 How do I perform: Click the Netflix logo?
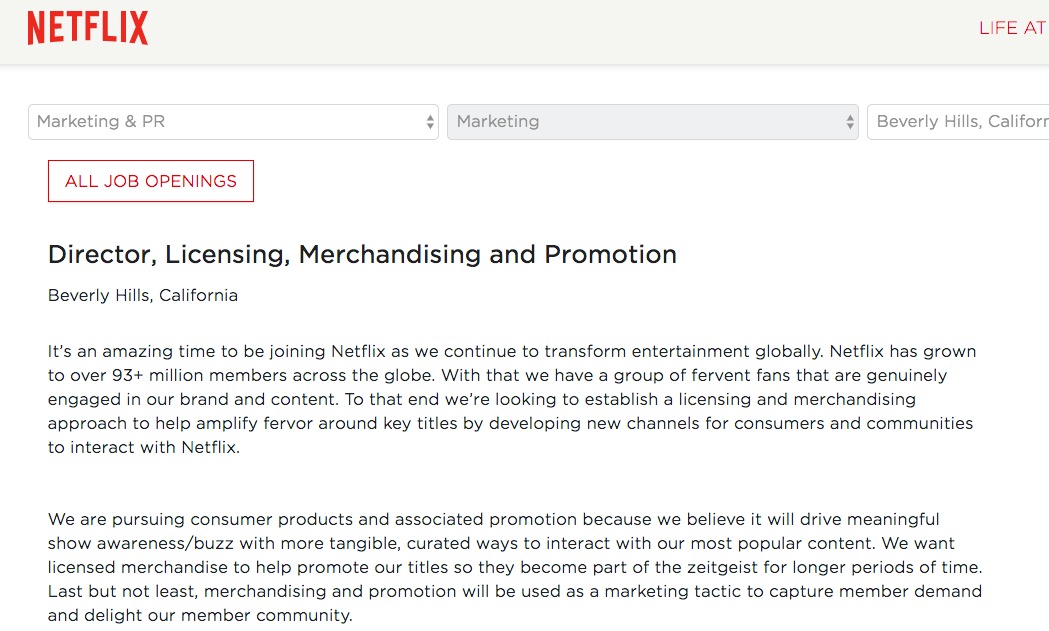point(88,28)
